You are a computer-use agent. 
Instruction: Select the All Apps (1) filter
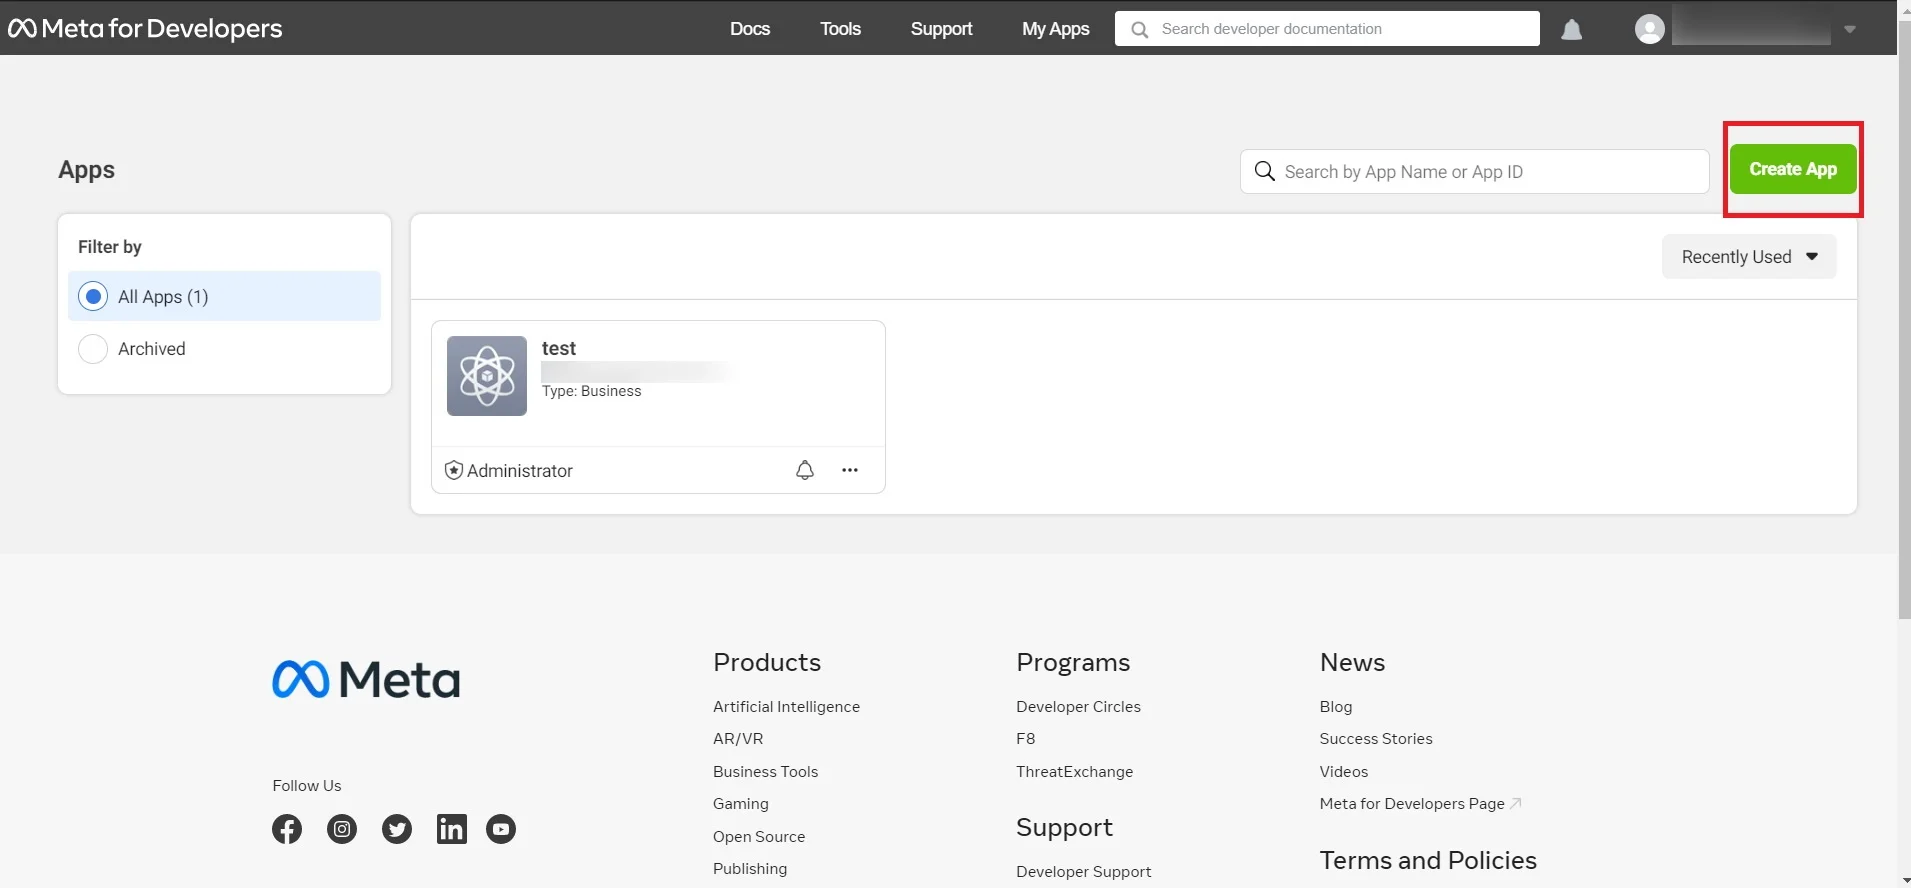click(x=224, y=296)
